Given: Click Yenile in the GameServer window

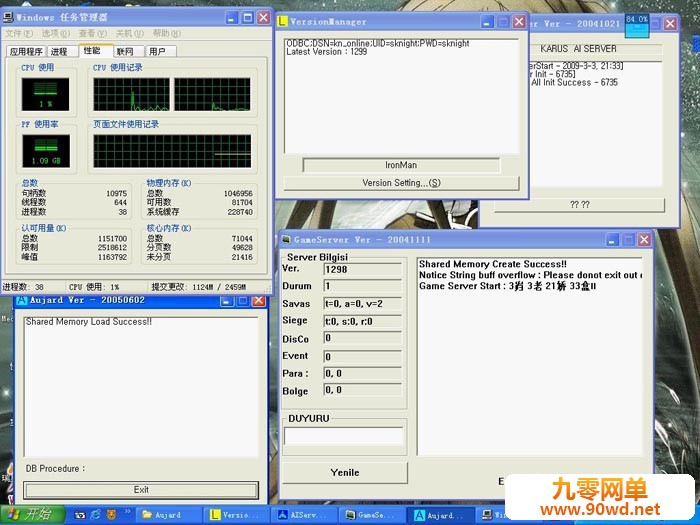Looking at the screenshot, I should pyautogui.click(x=345, y=472).
